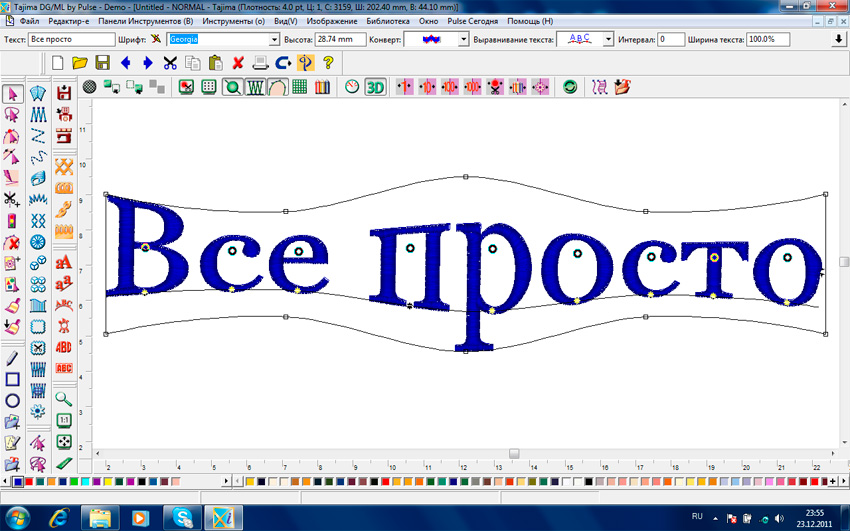Click the ABC text alignment button
Viewport: 850px width, 531px height.
pos(579,39)
